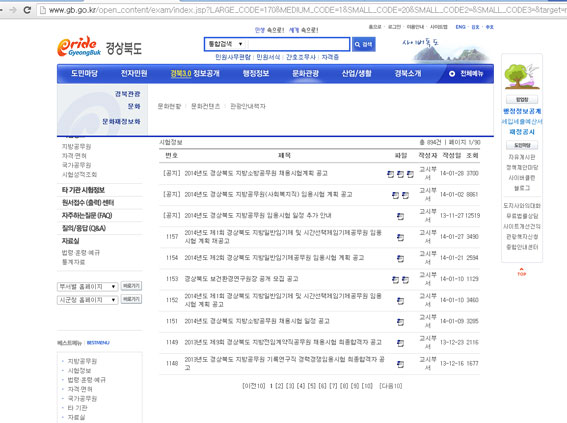Screen dimensions: 567x423
Task: Click the search text input box
Action: pos(298,44)
